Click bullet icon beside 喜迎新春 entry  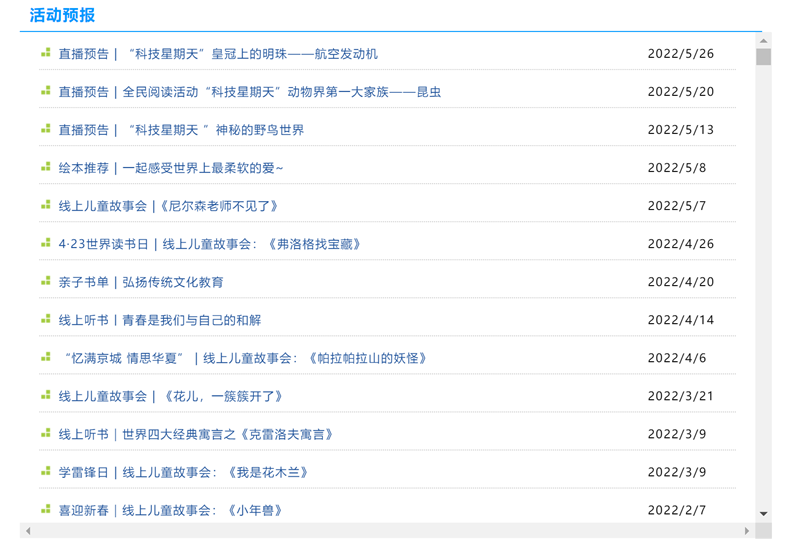[x=46, y=510]
